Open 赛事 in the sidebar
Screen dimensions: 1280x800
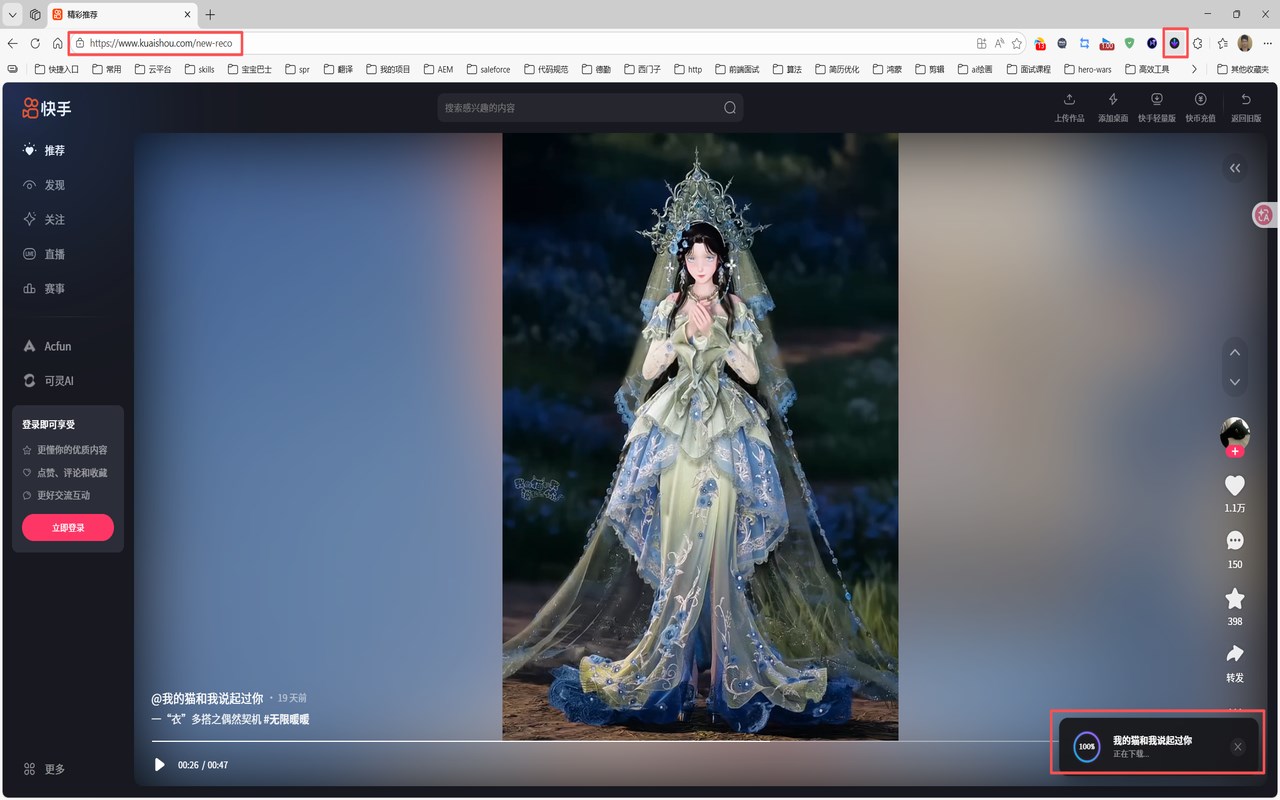point(44,288)
